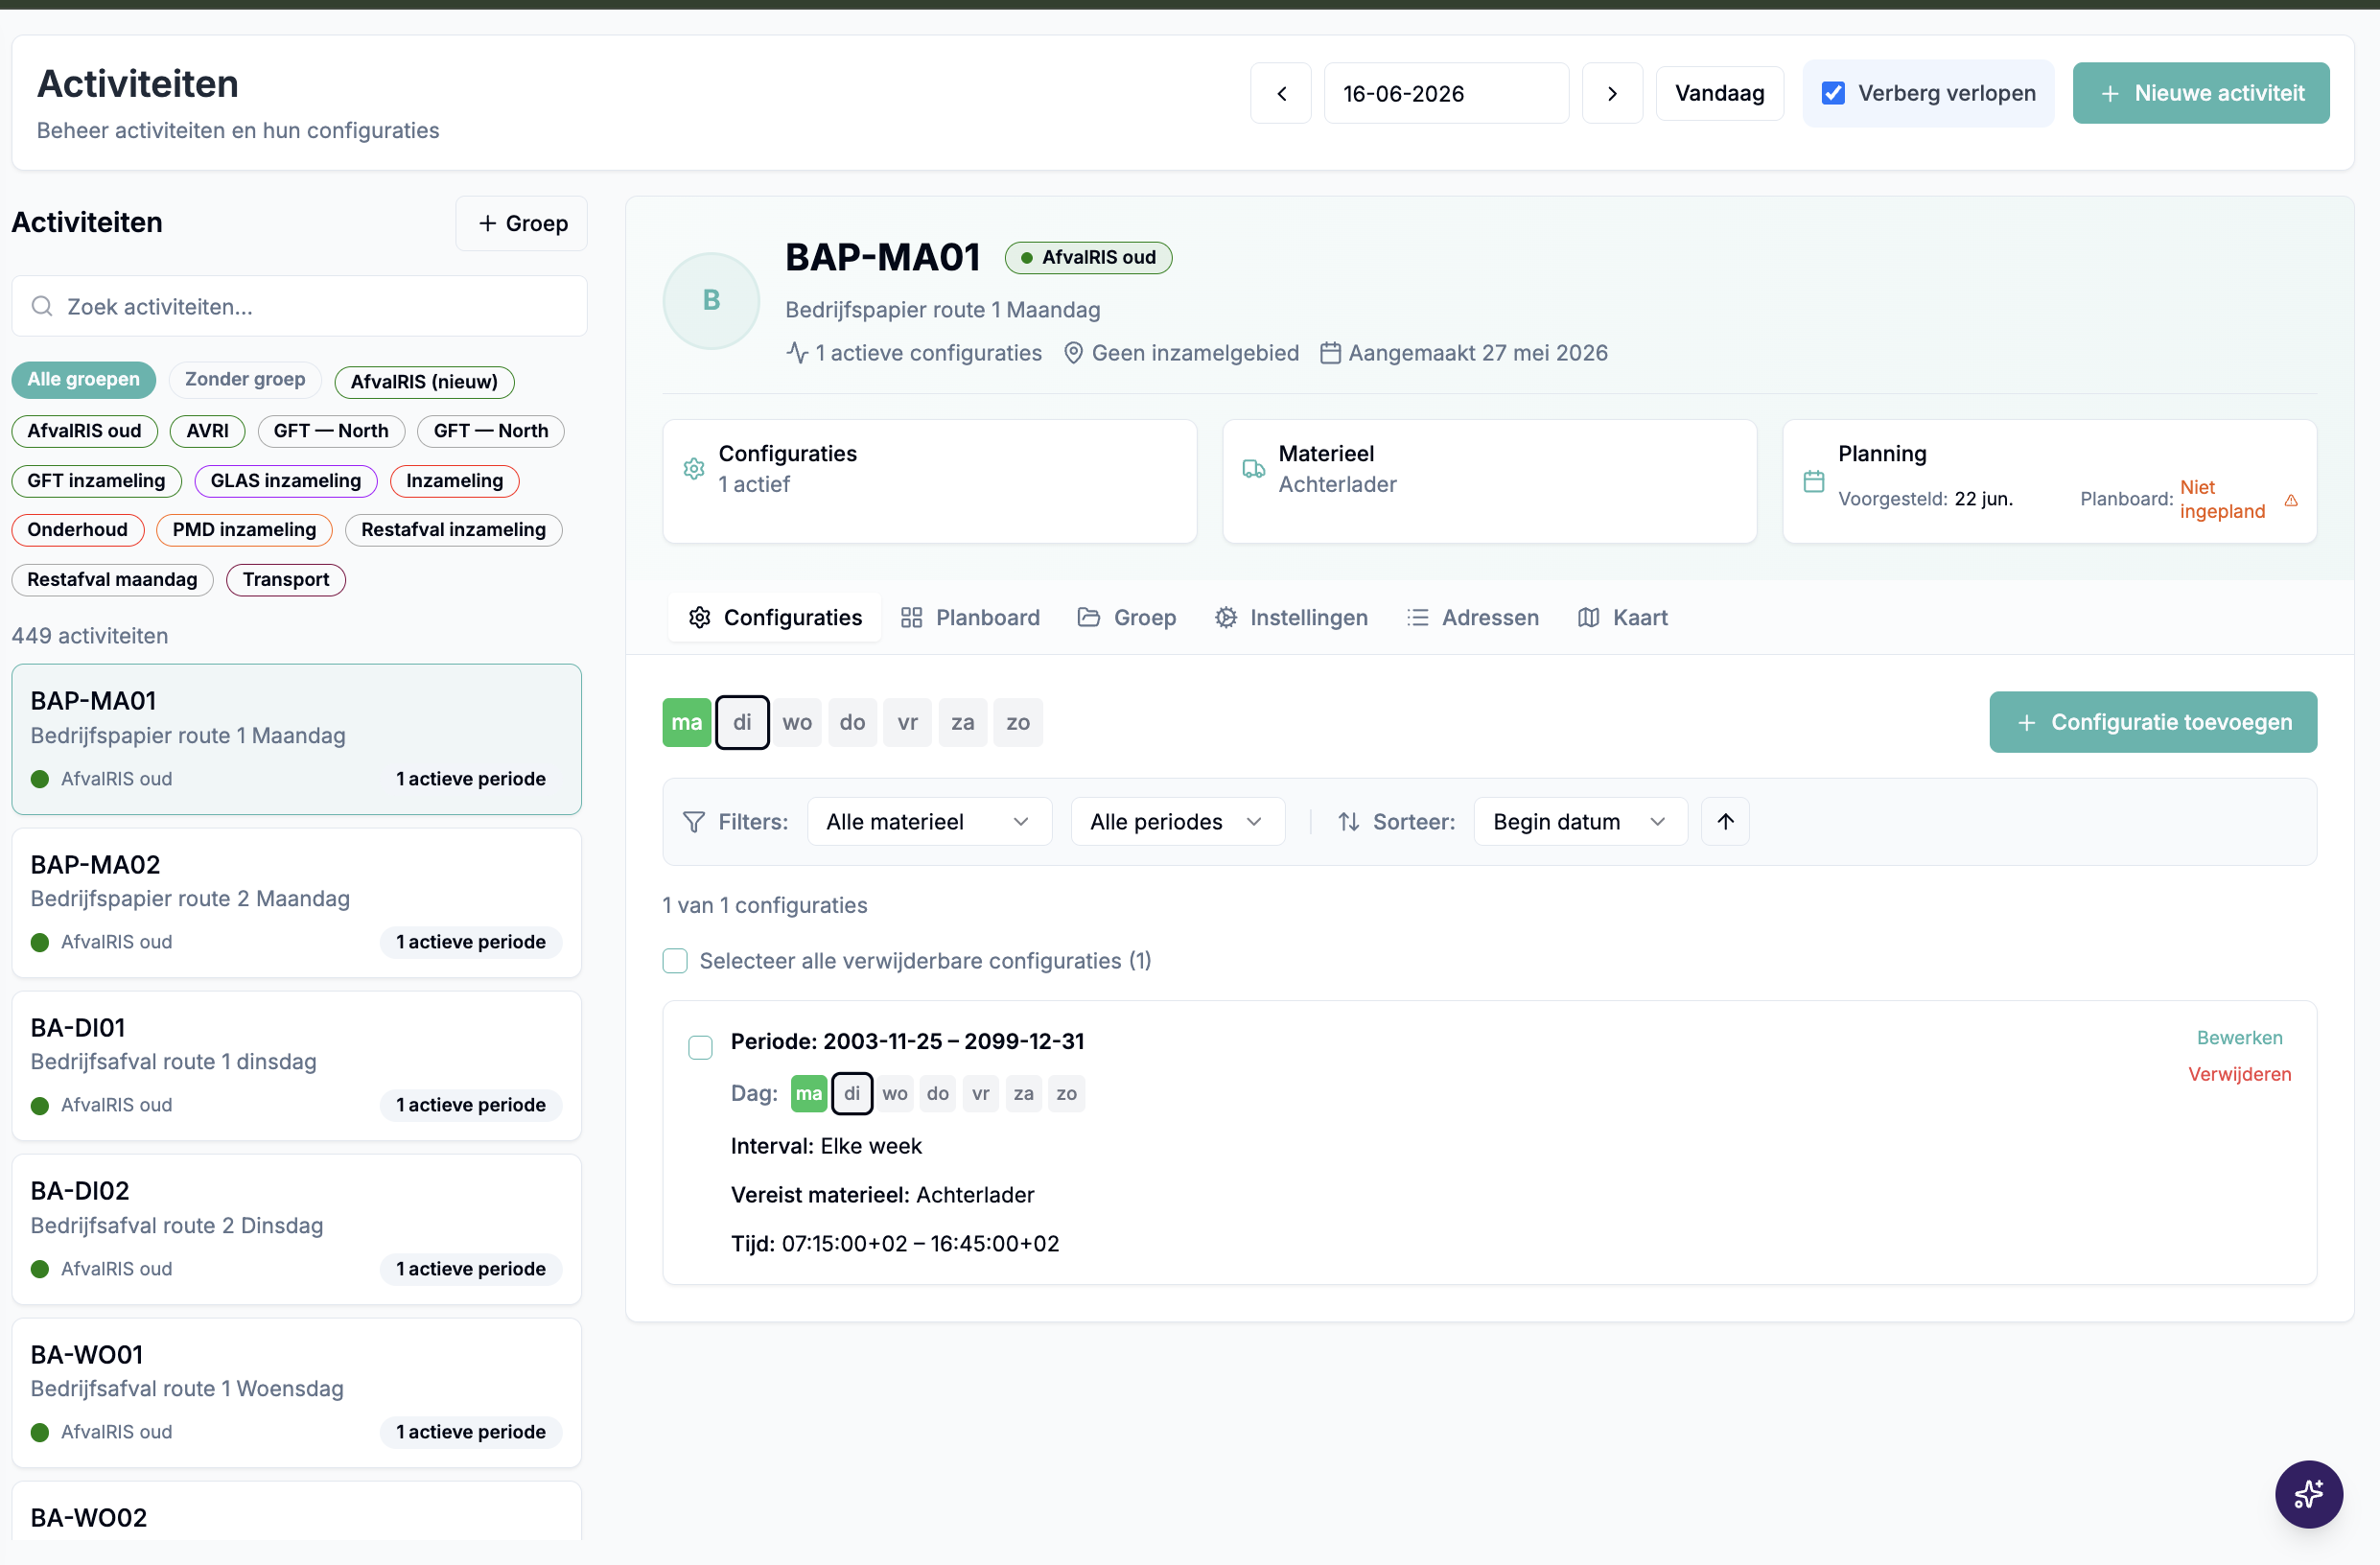Click the Nieuwe activiteit button
2380x1565 pixels.
click(2201, 93)
